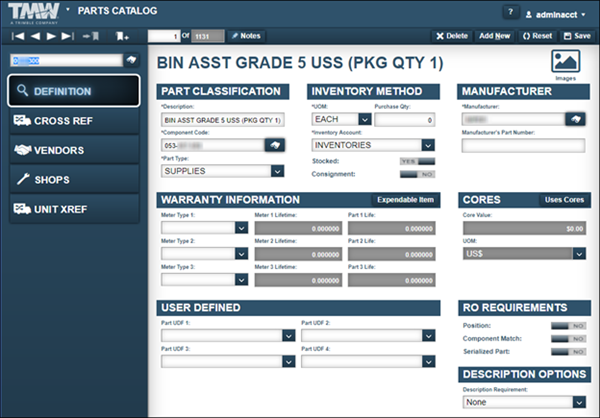Click the add bookmark icon
This screenshot has width=600, height=418.
(x=122, y=36)
